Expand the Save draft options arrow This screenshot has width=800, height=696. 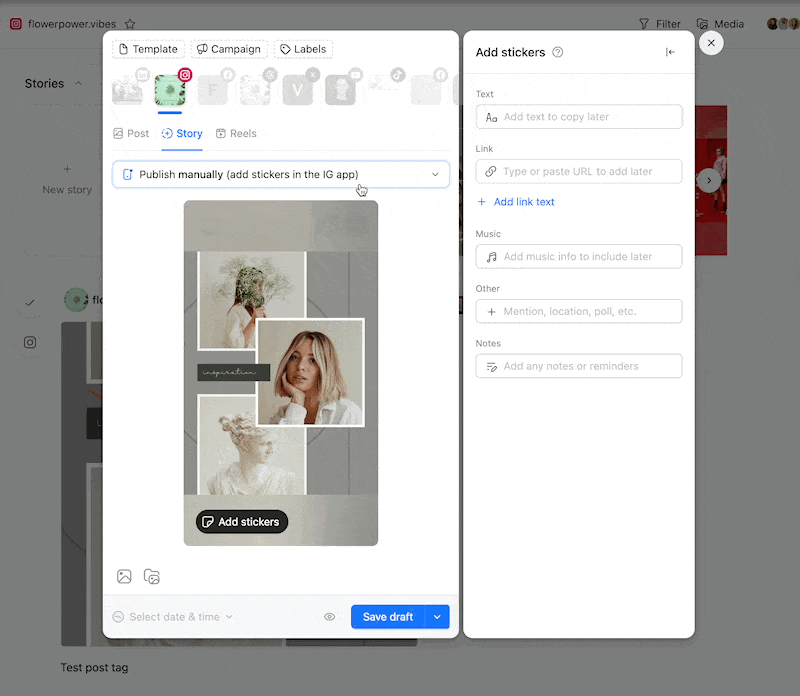coord(437,617)
